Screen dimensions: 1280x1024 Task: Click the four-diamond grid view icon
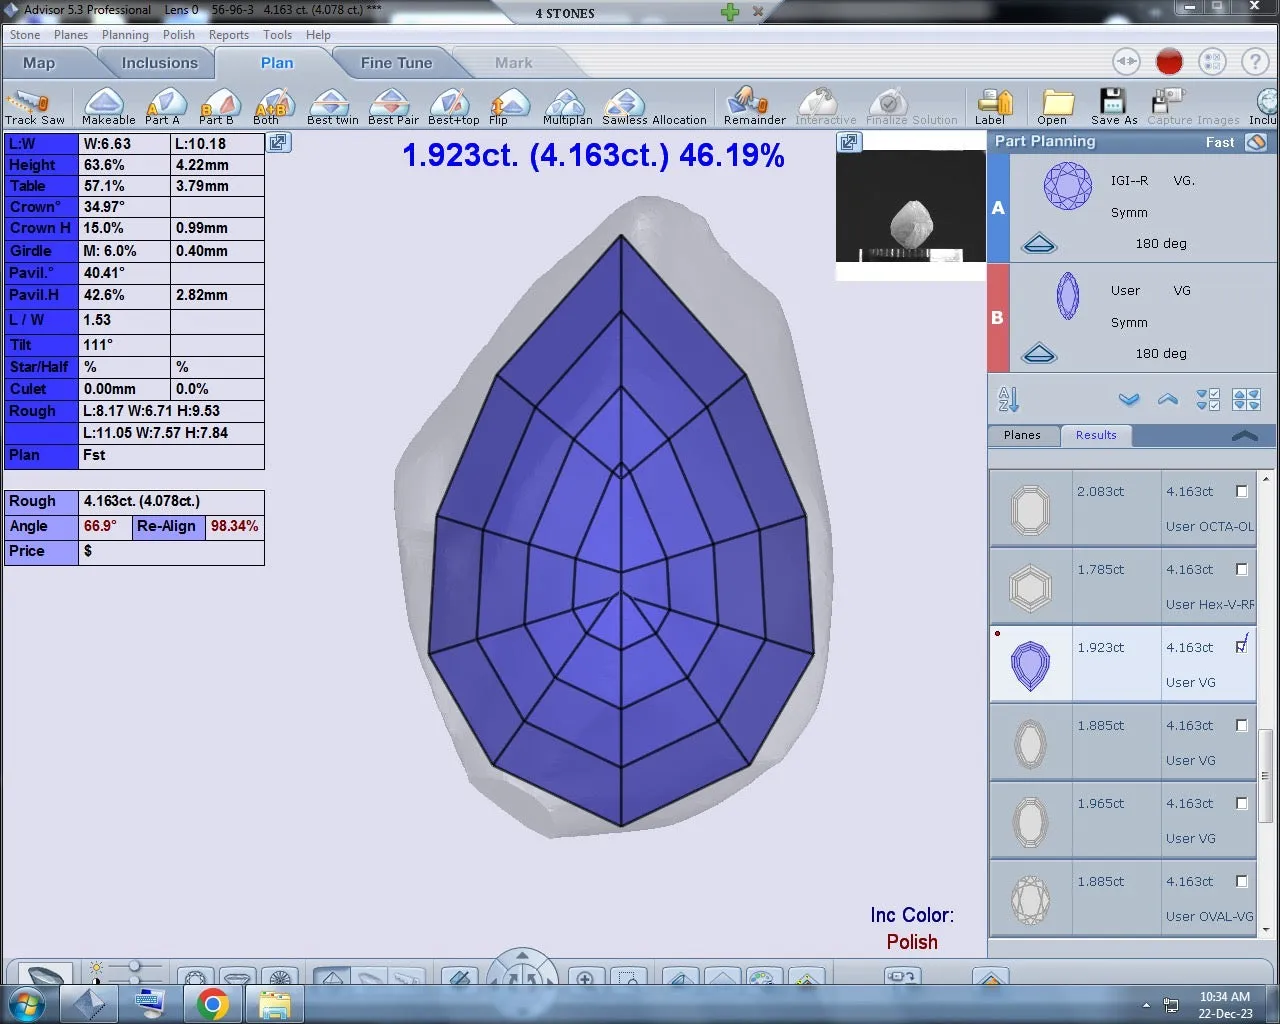[1247, 400]
